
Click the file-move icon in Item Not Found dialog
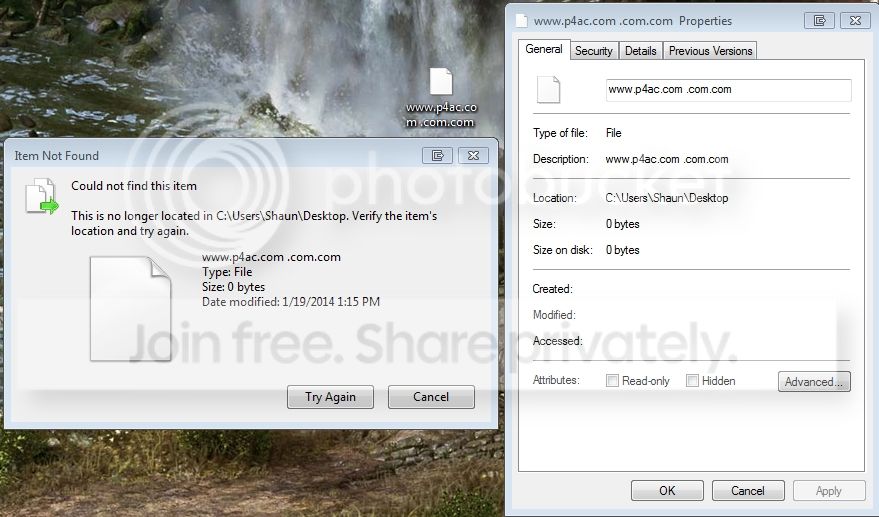pyautogui.click(x=42, y=196)
